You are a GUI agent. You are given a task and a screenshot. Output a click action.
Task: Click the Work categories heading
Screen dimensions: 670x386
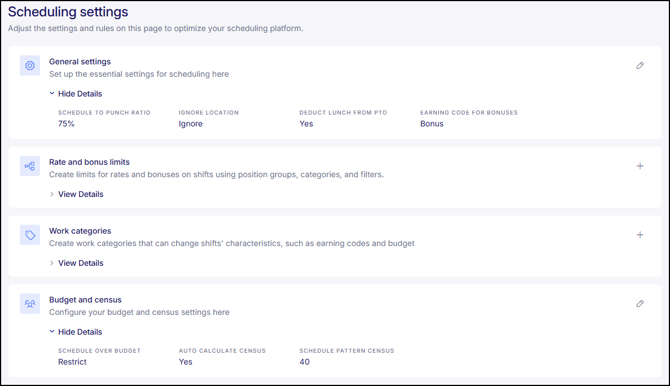(x=80, y=231)
